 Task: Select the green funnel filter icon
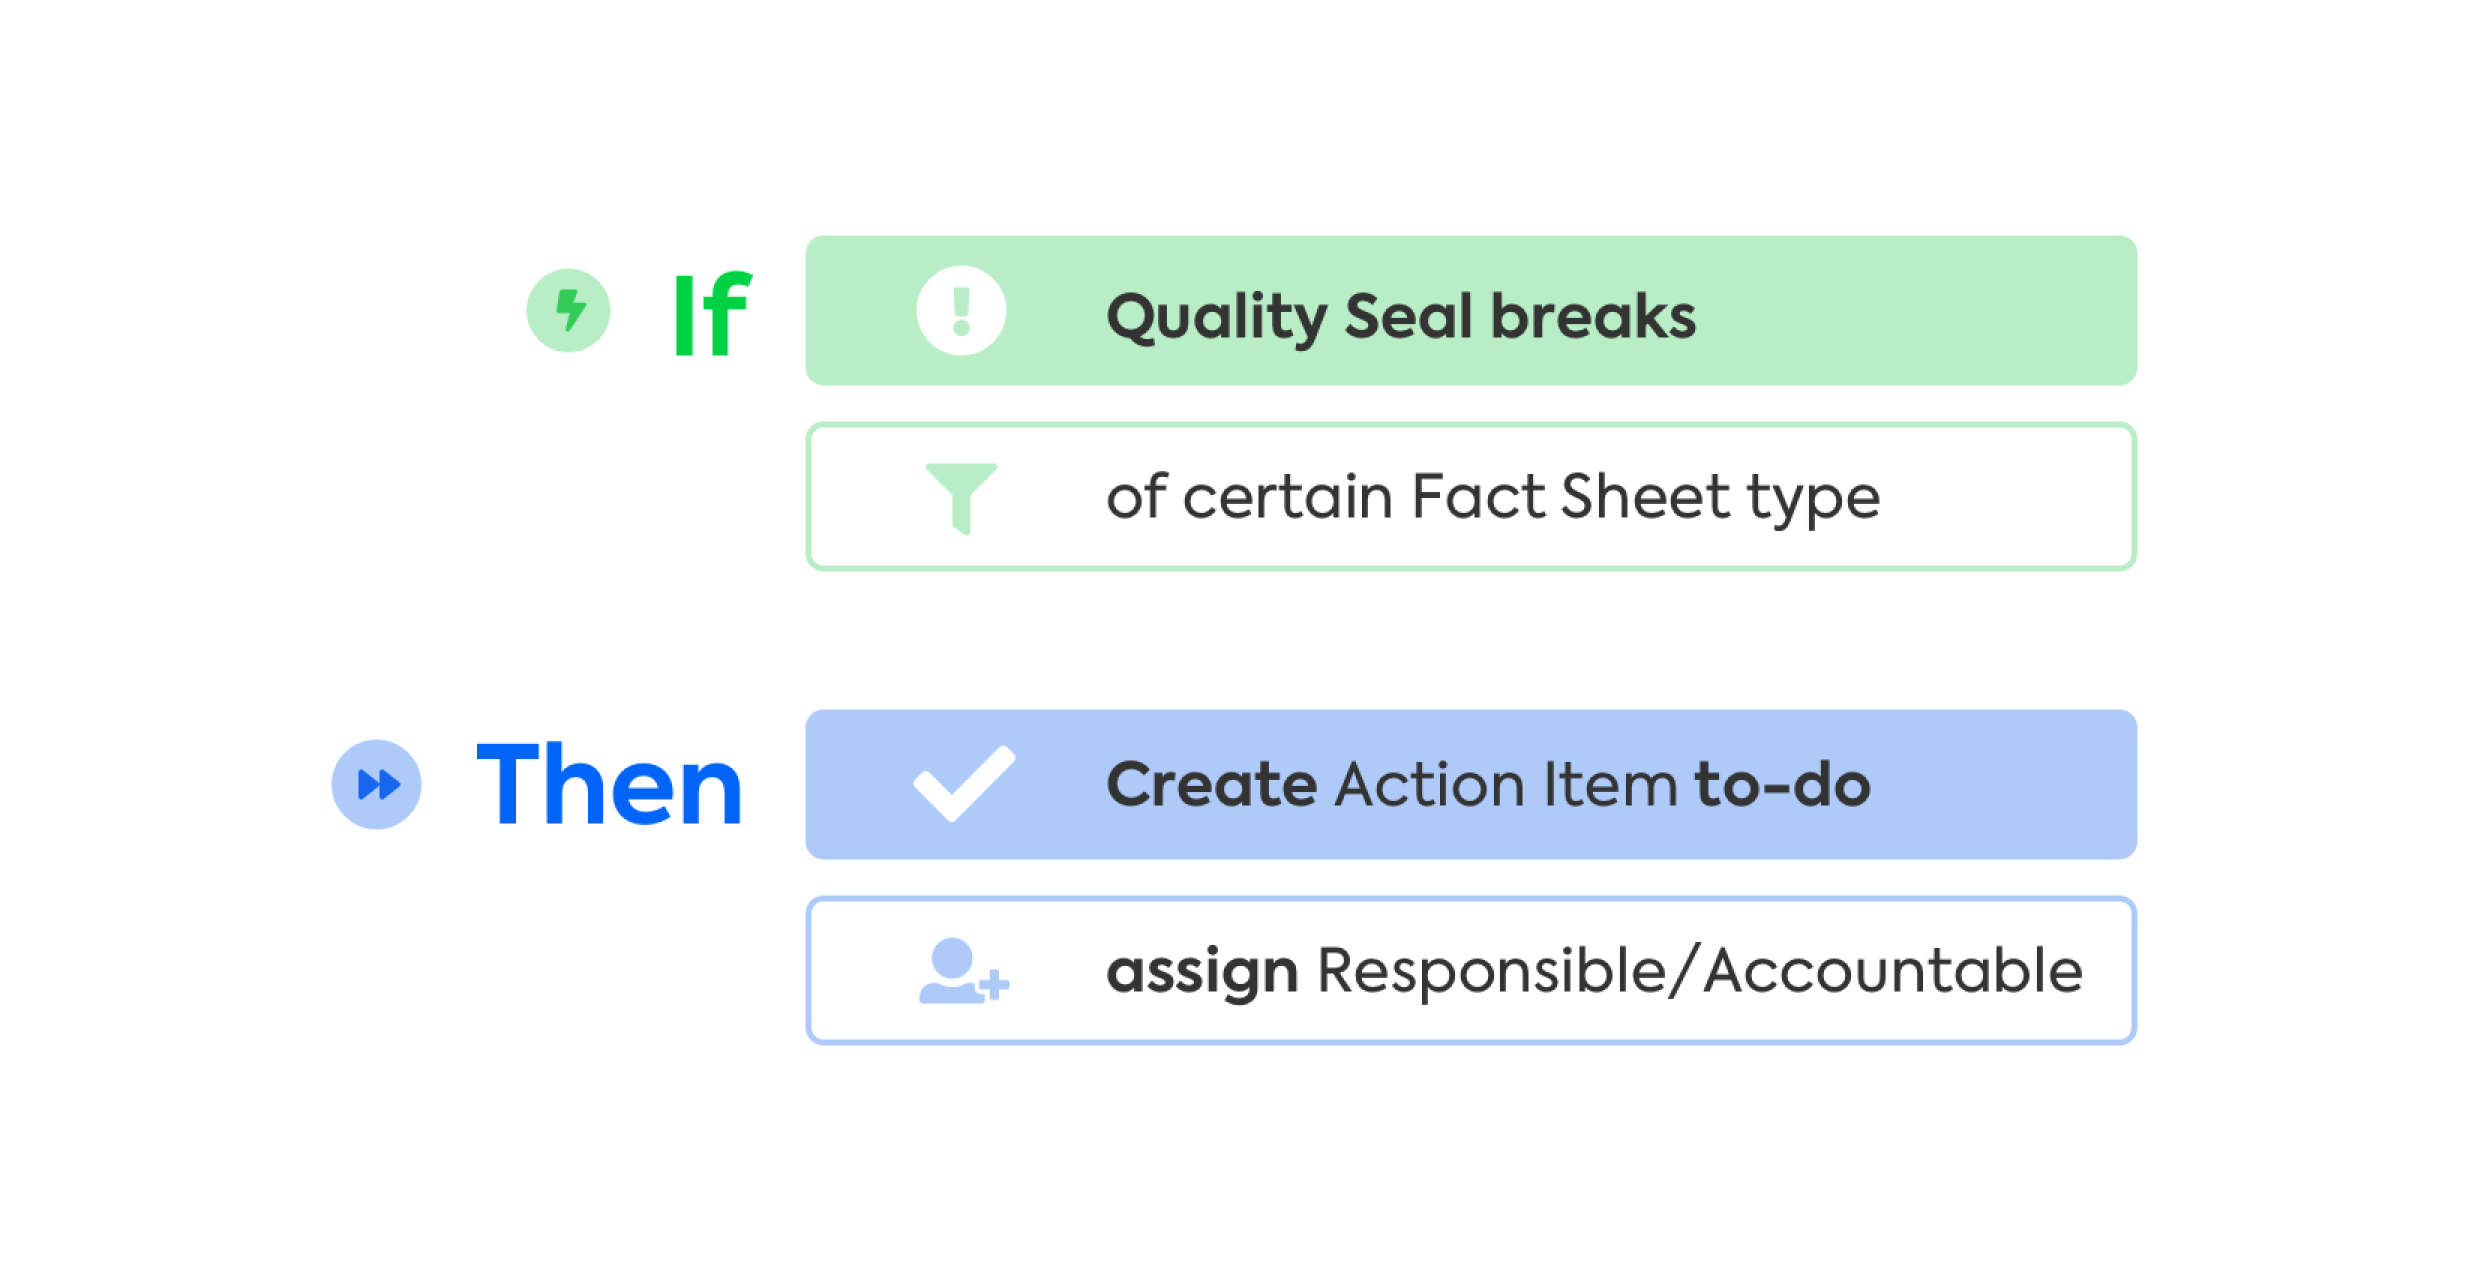[960, 497]
